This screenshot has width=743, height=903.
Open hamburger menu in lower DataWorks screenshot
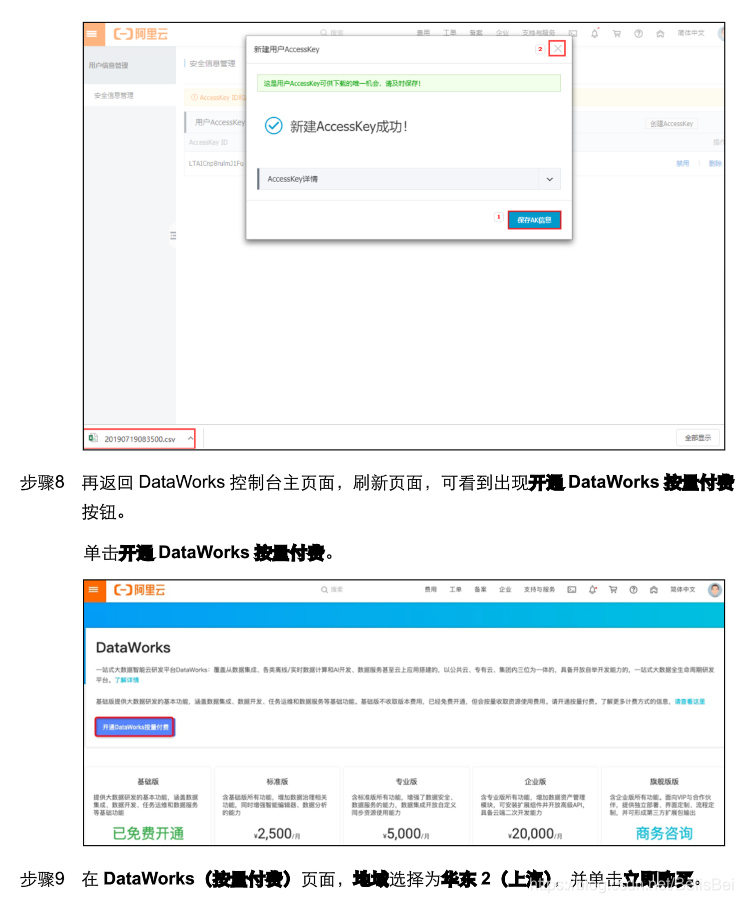pos(94,590)
